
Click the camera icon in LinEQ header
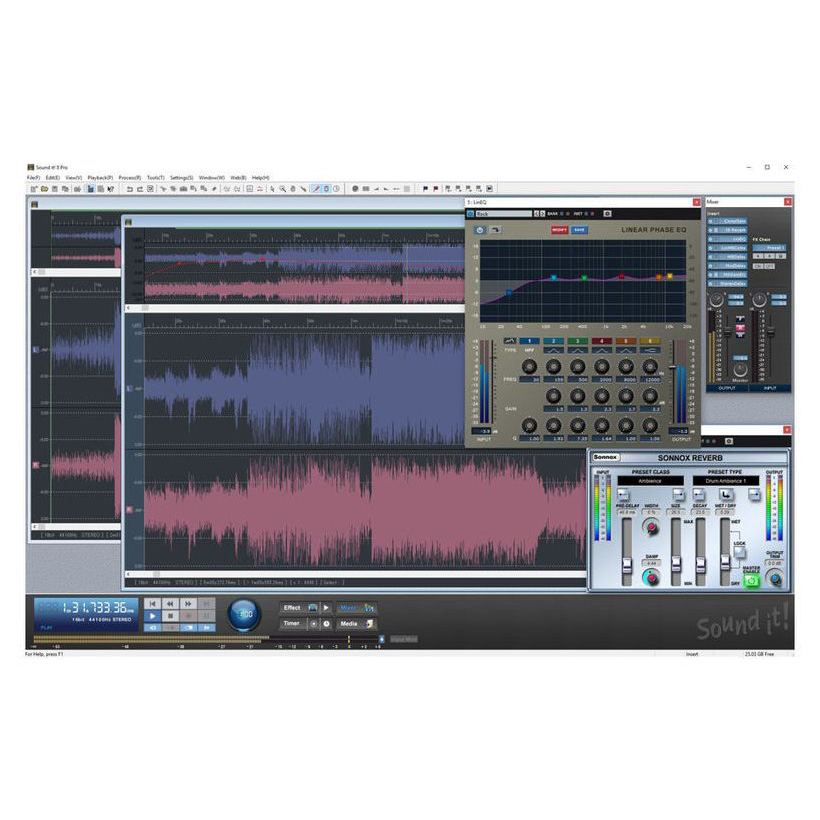pos(607,214)
